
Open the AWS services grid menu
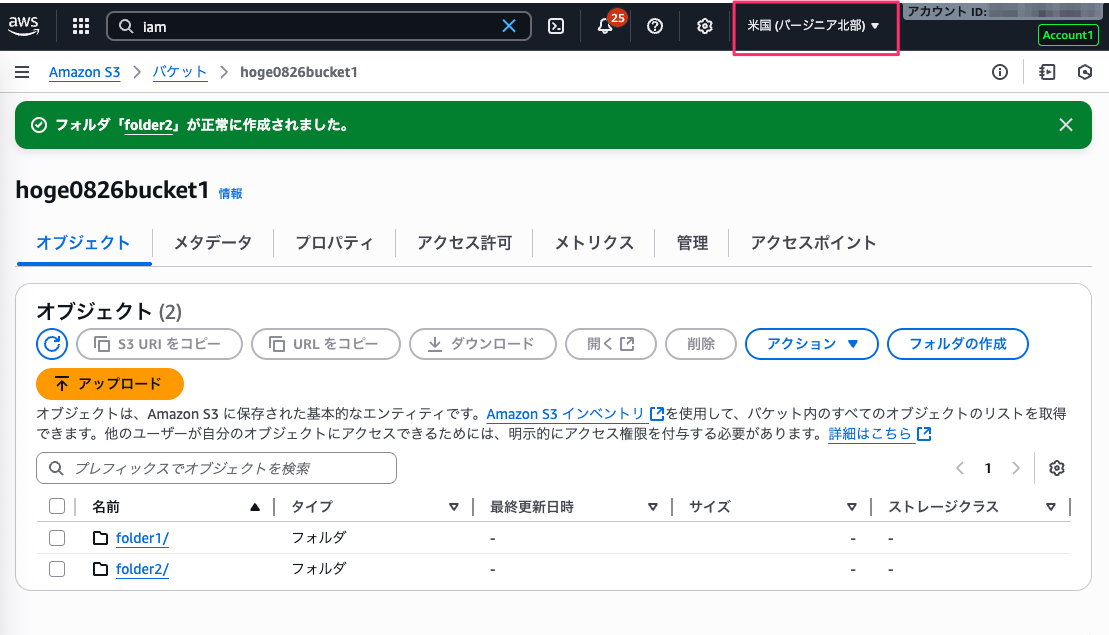point(81,26)
